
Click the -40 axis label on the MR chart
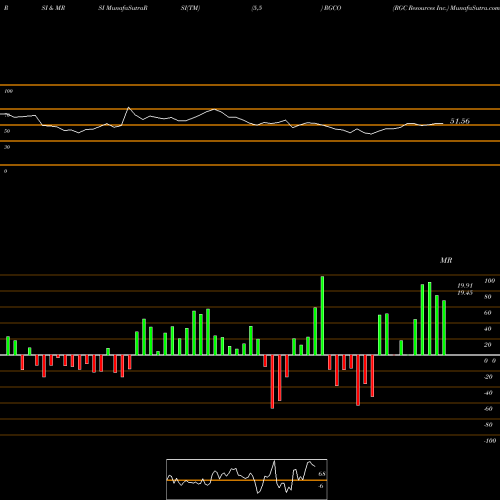488,393
